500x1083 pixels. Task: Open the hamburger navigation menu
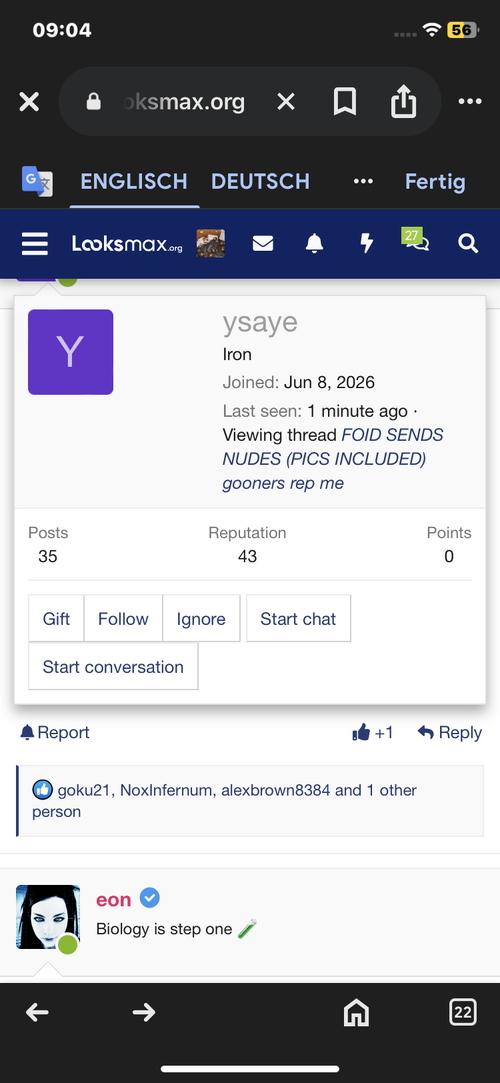click(35, 244)
